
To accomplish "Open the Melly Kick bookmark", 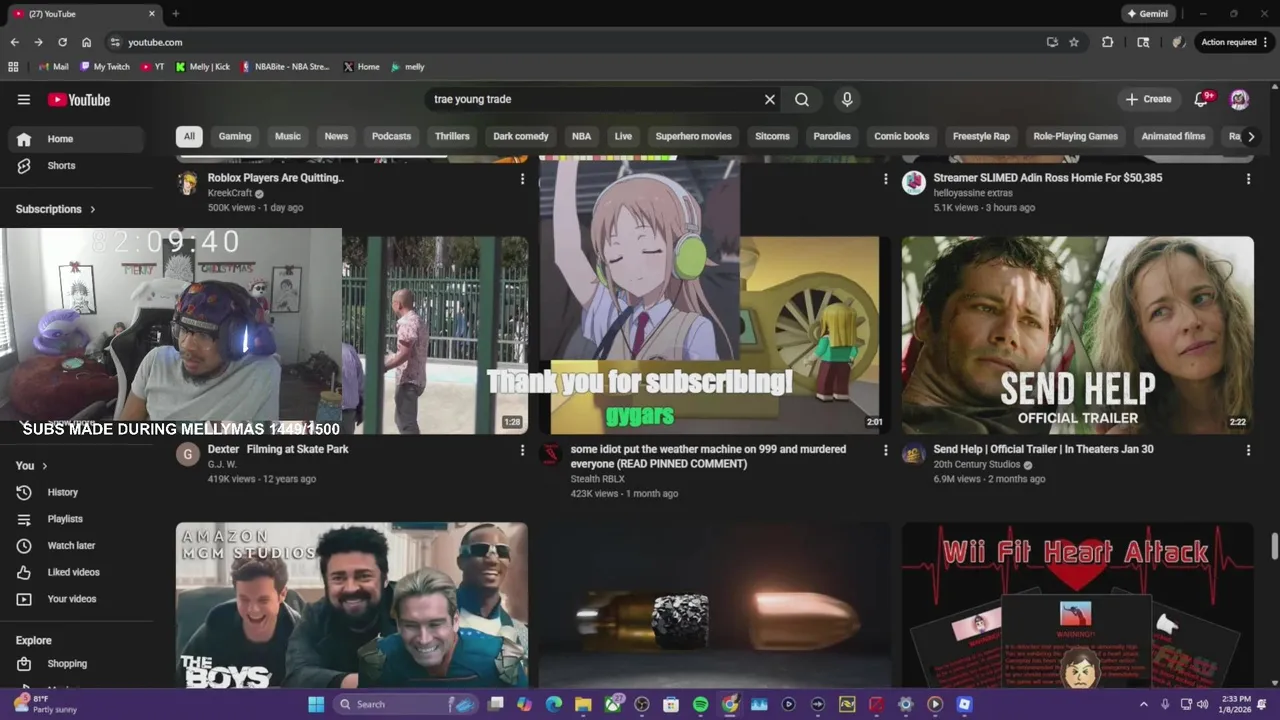I will coord(203,67).
